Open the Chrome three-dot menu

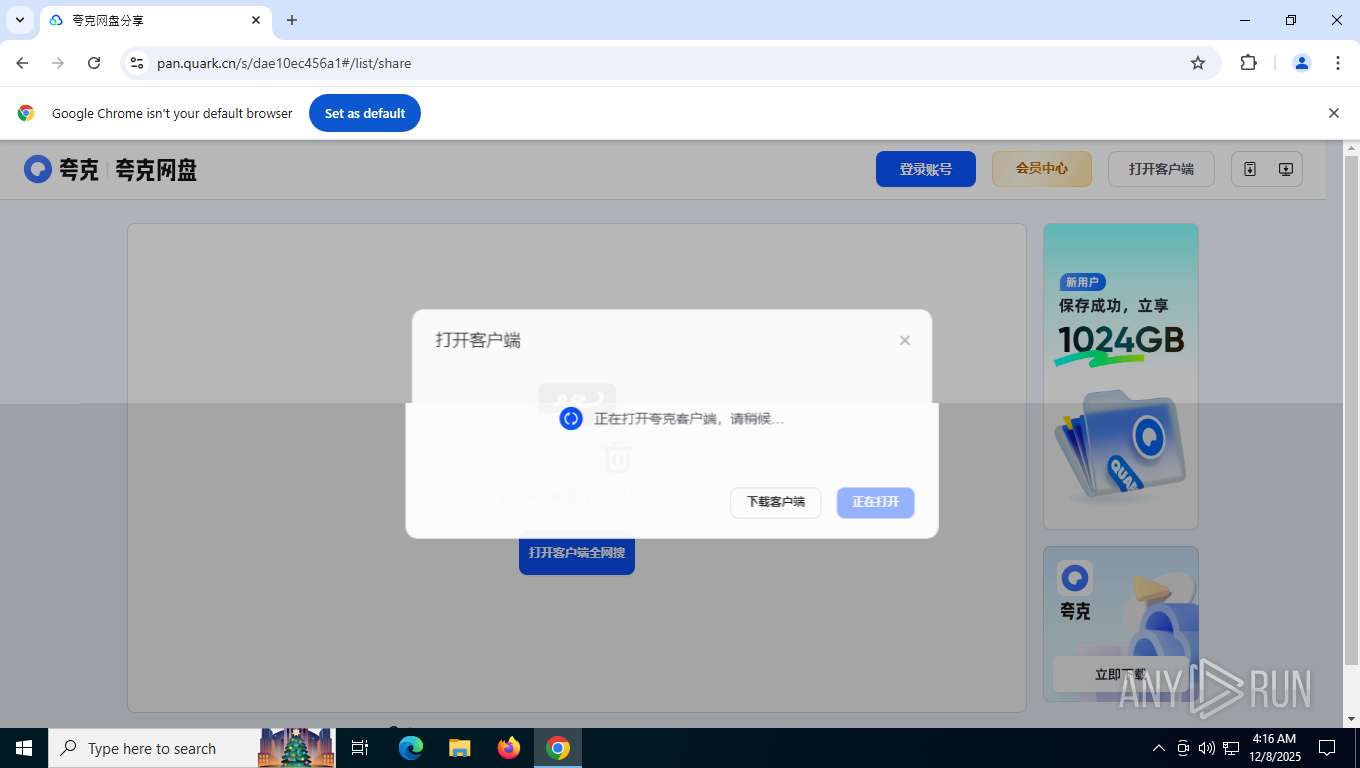(1338, 63)
